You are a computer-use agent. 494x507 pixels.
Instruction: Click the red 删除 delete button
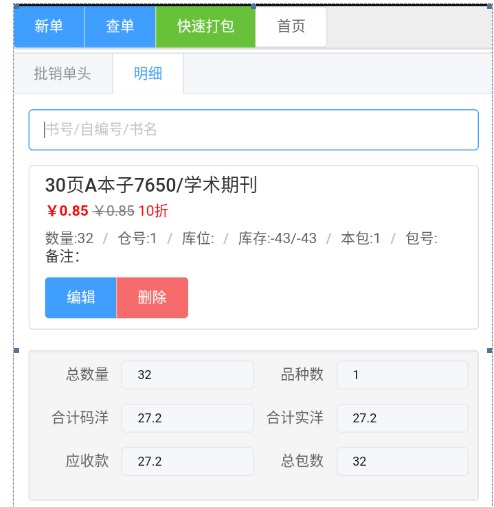click(x=152, y=297)
